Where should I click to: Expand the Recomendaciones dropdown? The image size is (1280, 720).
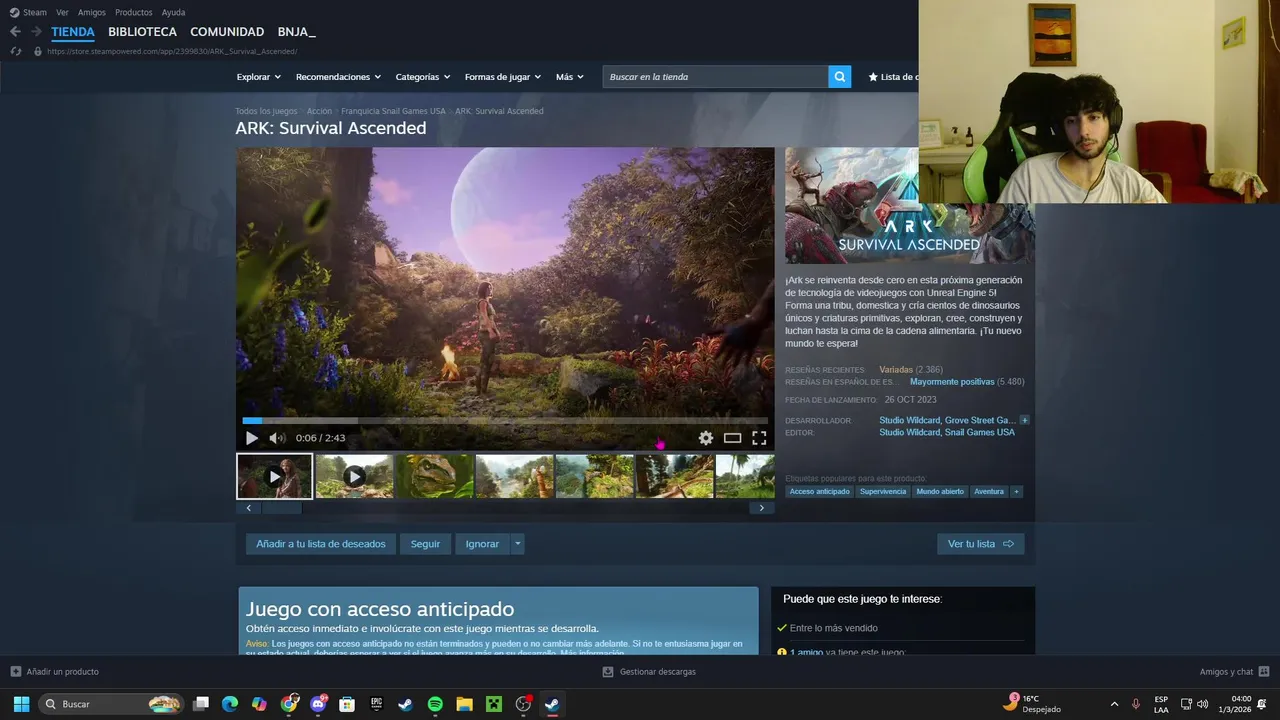pyautogui.click(x=338, y=77)
